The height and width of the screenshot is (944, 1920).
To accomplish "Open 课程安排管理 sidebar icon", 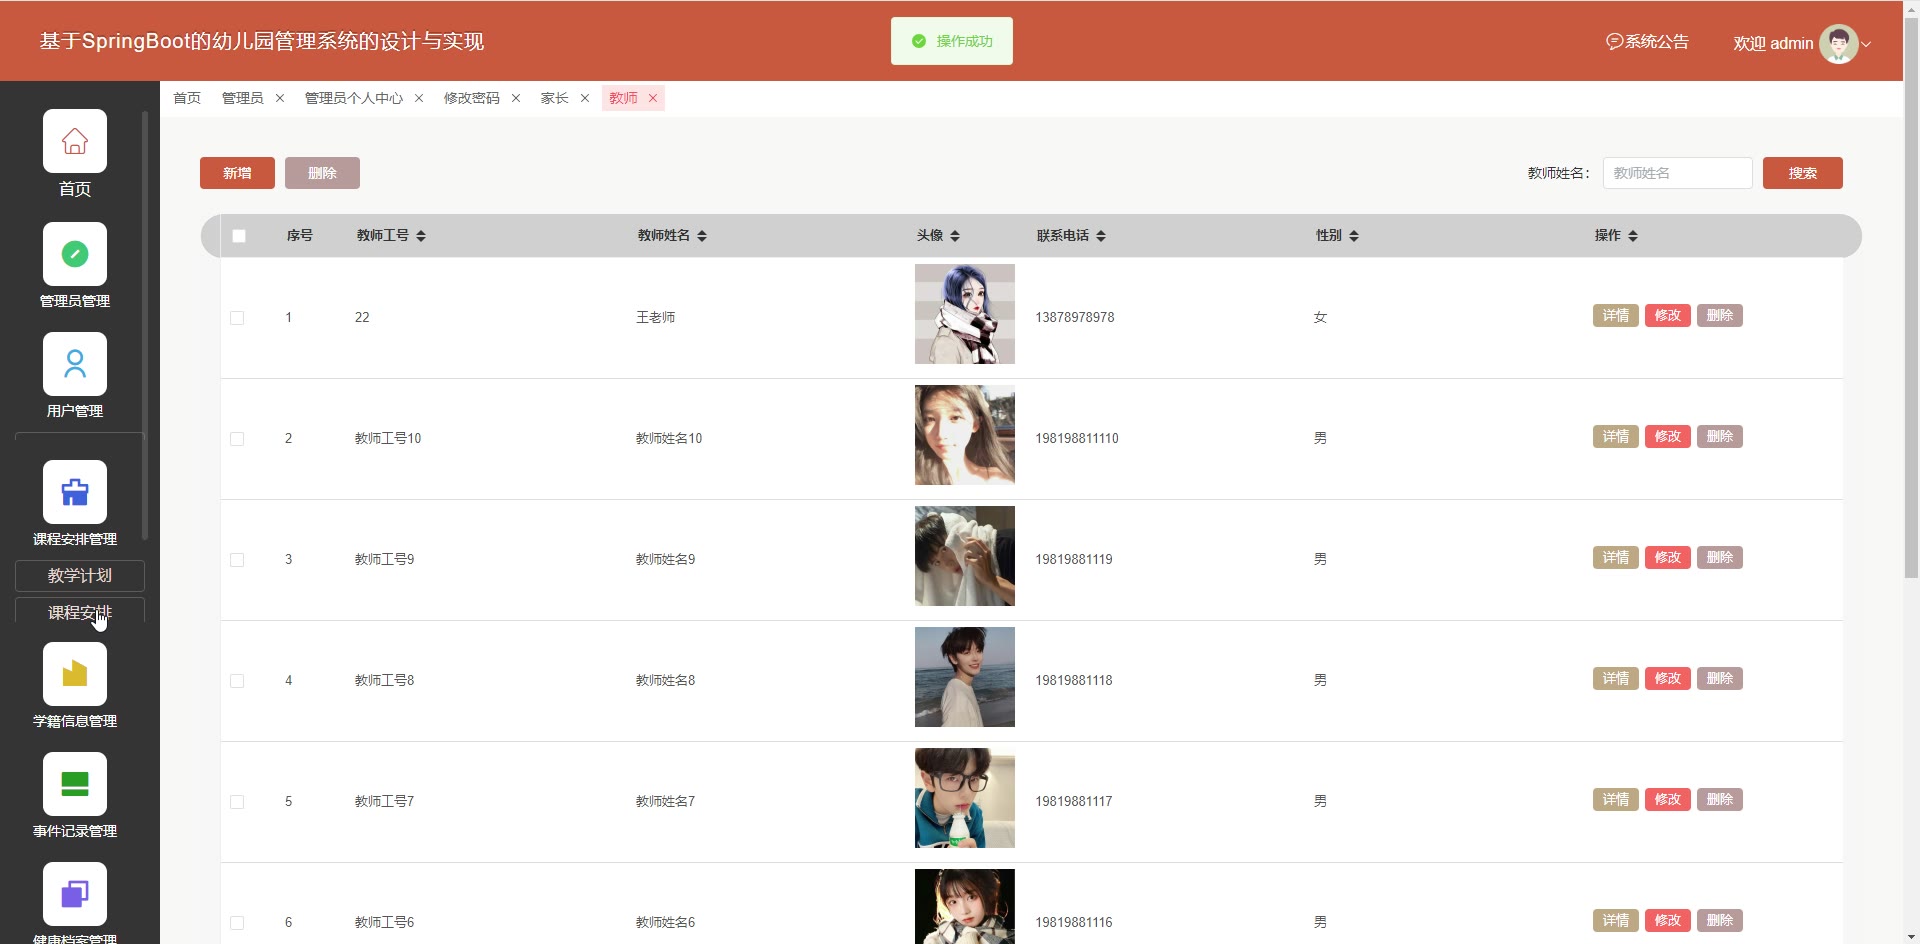I will 75,492.
